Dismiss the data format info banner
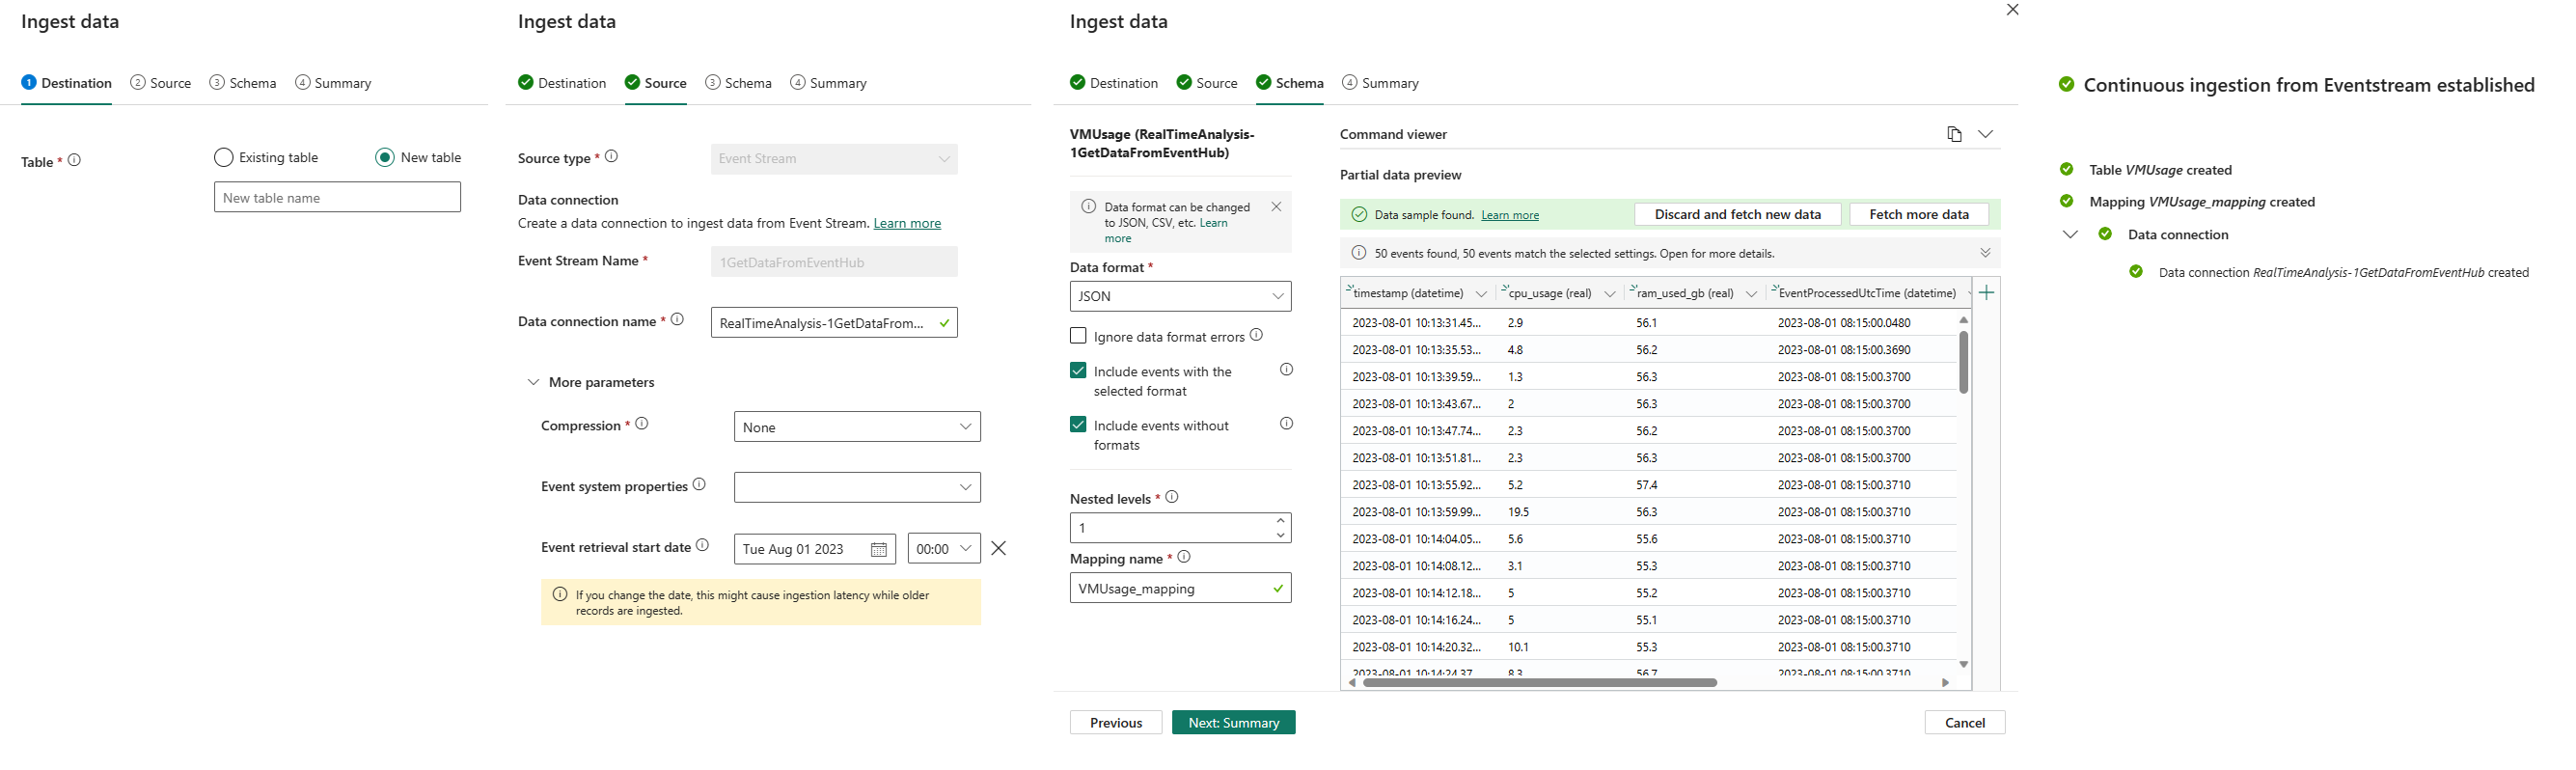The height and width of the screenshot is (770, 2576). click(x=1276, y=207)
